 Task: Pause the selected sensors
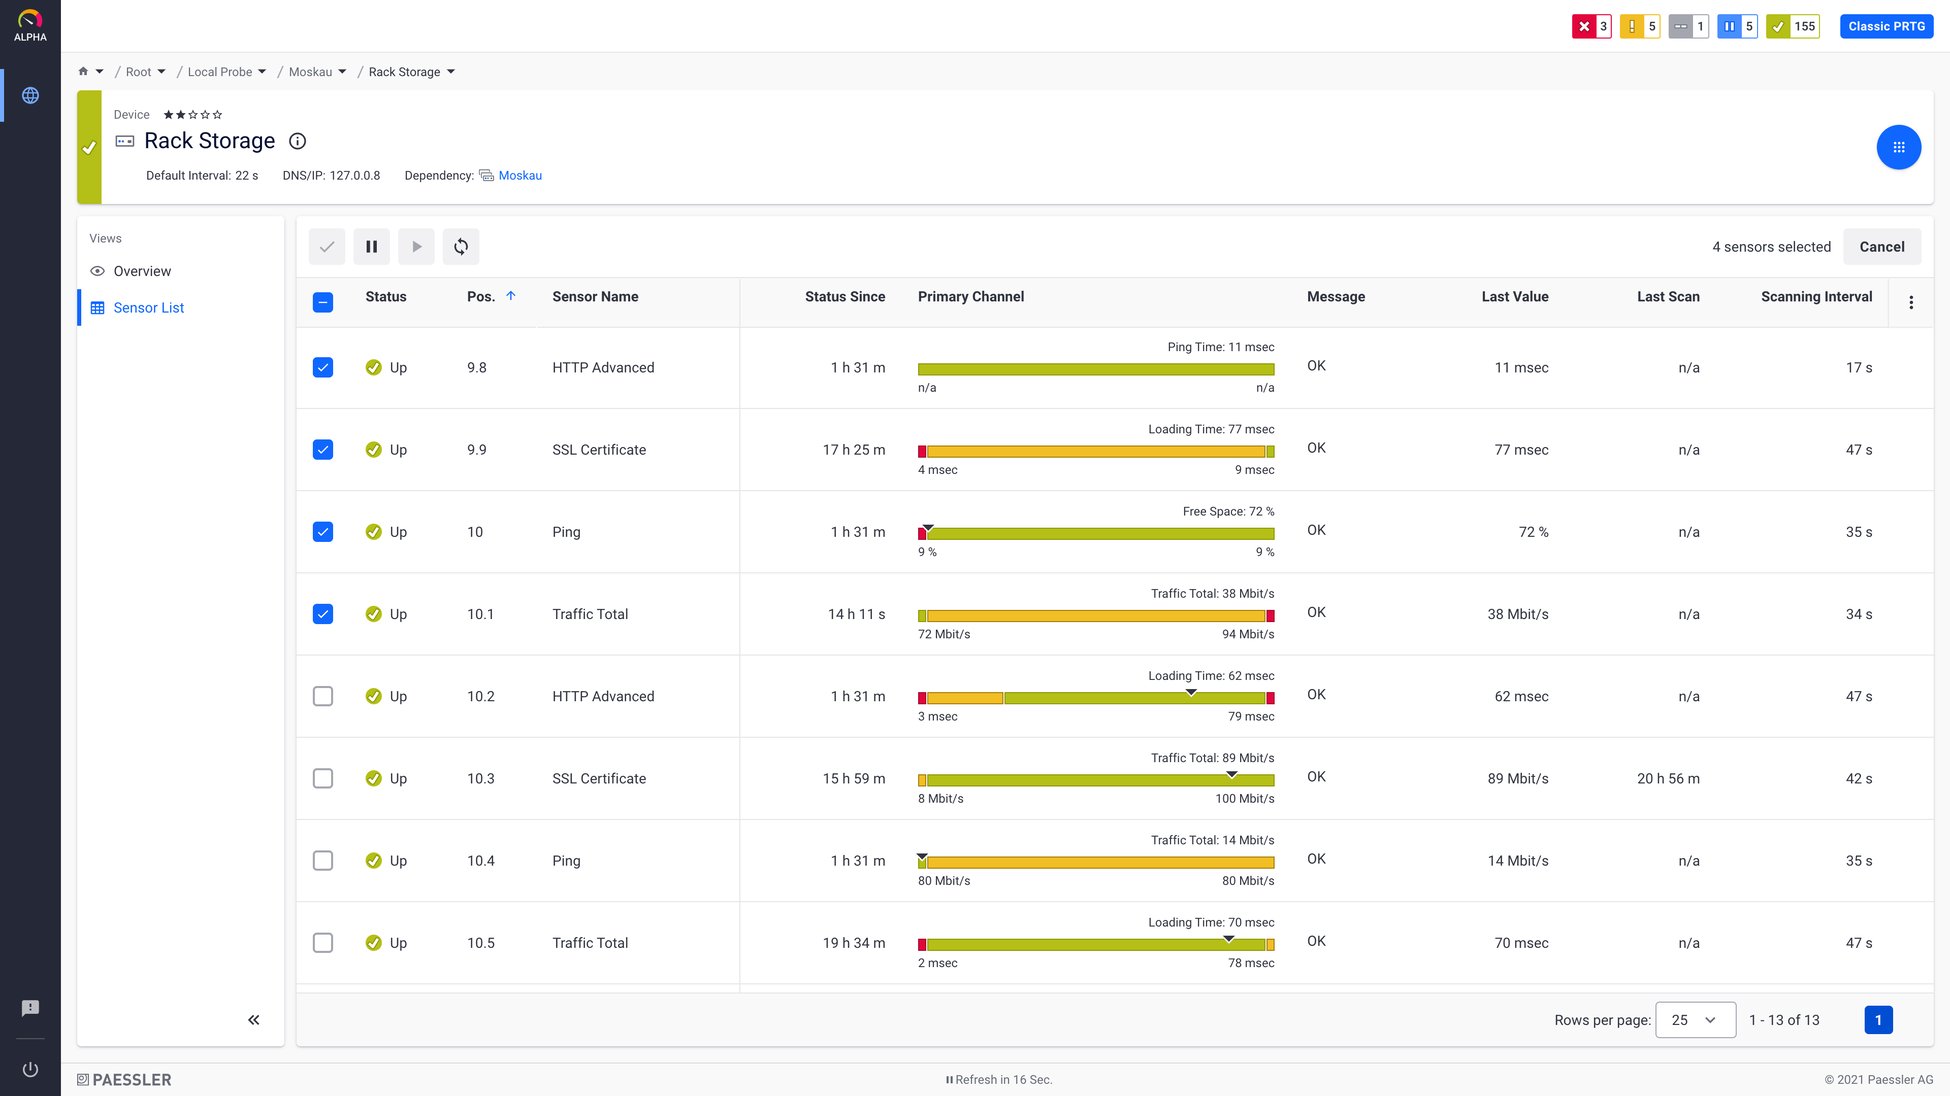coord(371,246)
